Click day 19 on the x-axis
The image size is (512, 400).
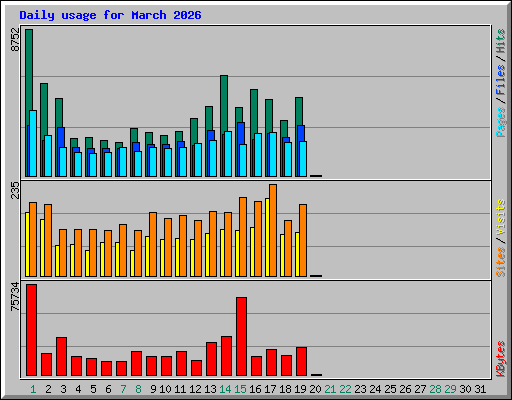tap(300, 389)
